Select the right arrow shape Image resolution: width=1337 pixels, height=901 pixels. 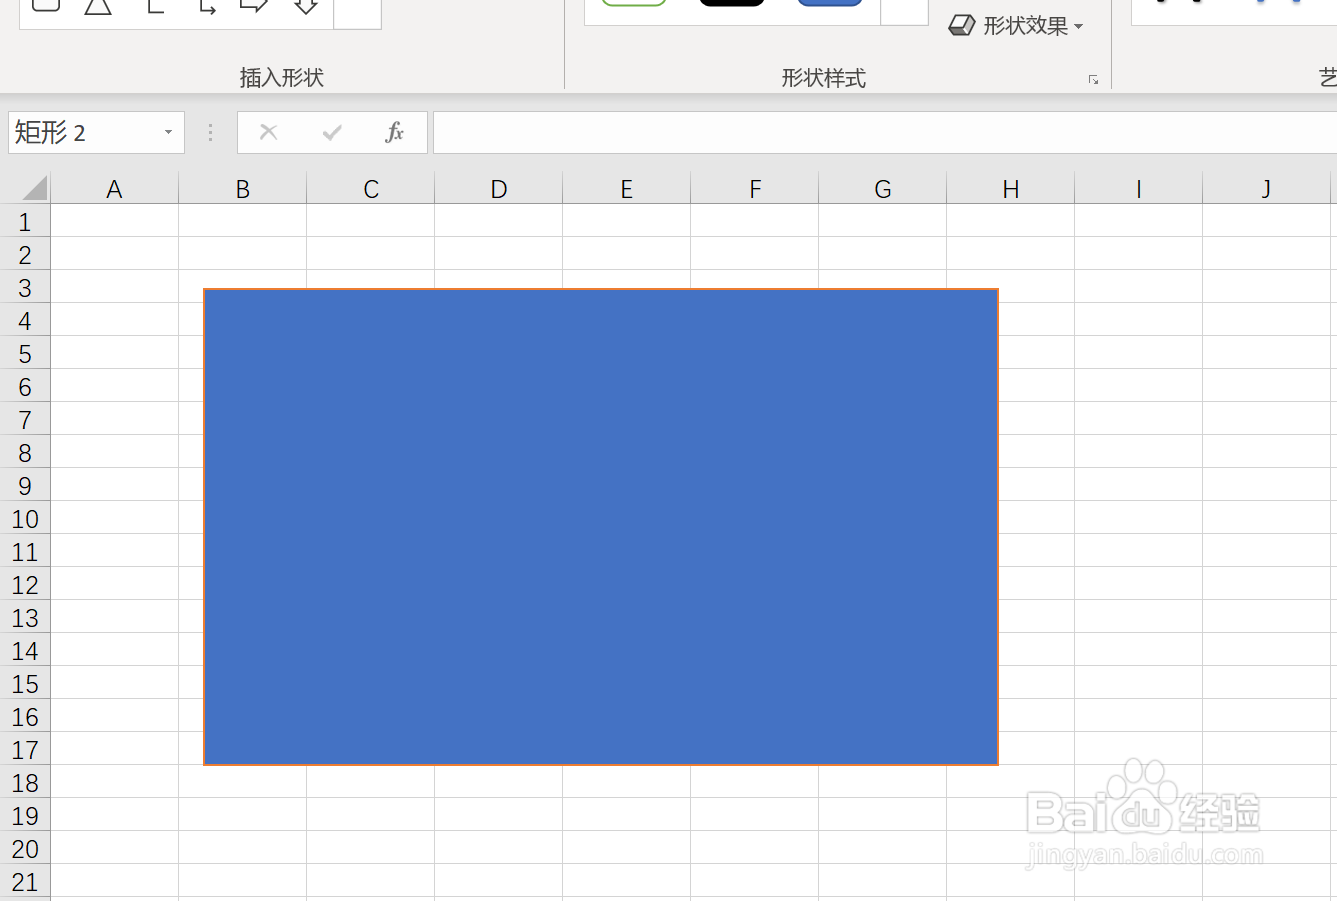click(x=253, y=5)
